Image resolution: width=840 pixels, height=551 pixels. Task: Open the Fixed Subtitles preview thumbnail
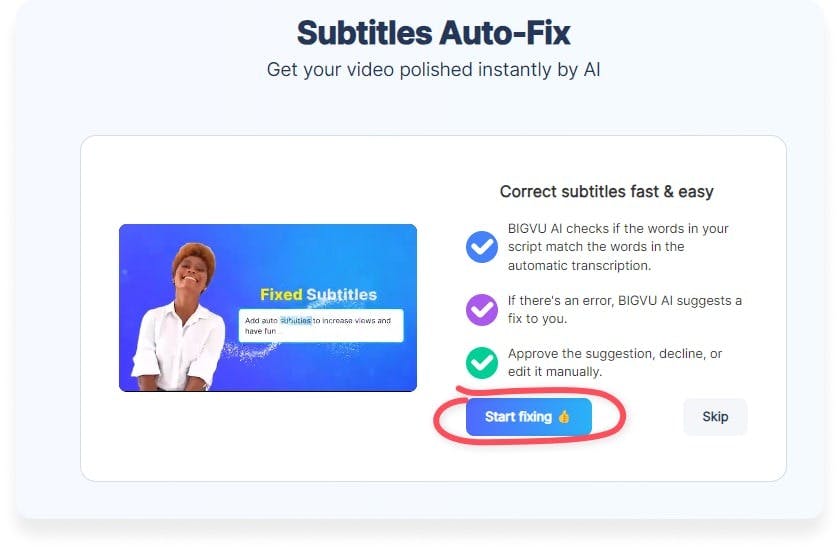(268, 307)
